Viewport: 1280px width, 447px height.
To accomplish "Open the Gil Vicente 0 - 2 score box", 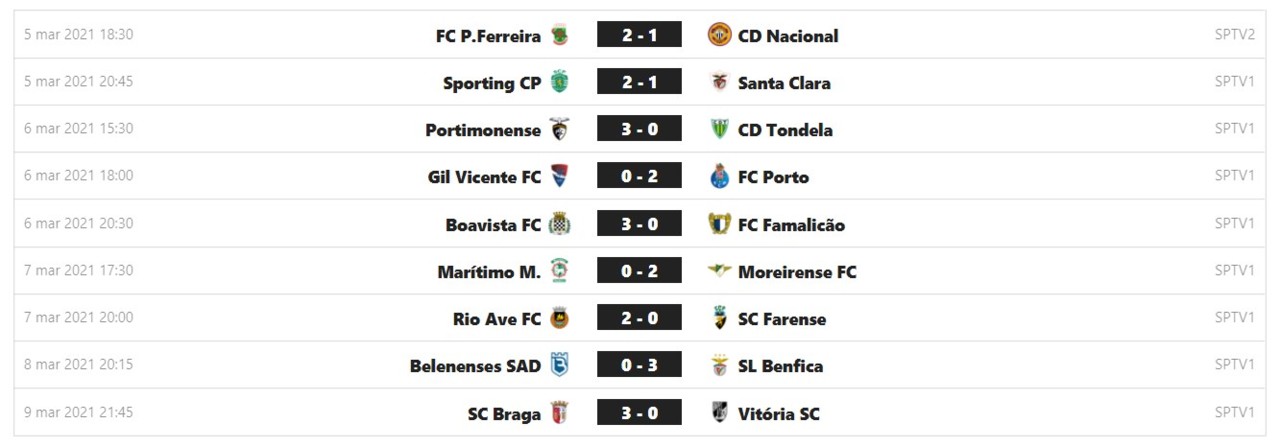I will [639, 177].
